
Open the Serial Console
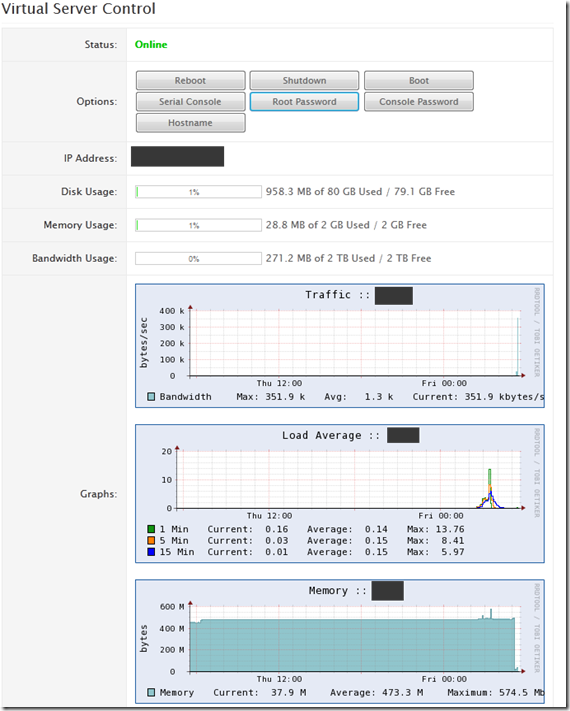(190, 102)
